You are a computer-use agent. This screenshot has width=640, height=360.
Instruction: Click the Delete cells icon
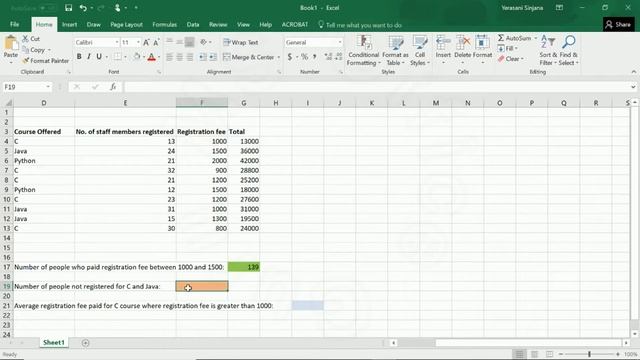(462, 42)
